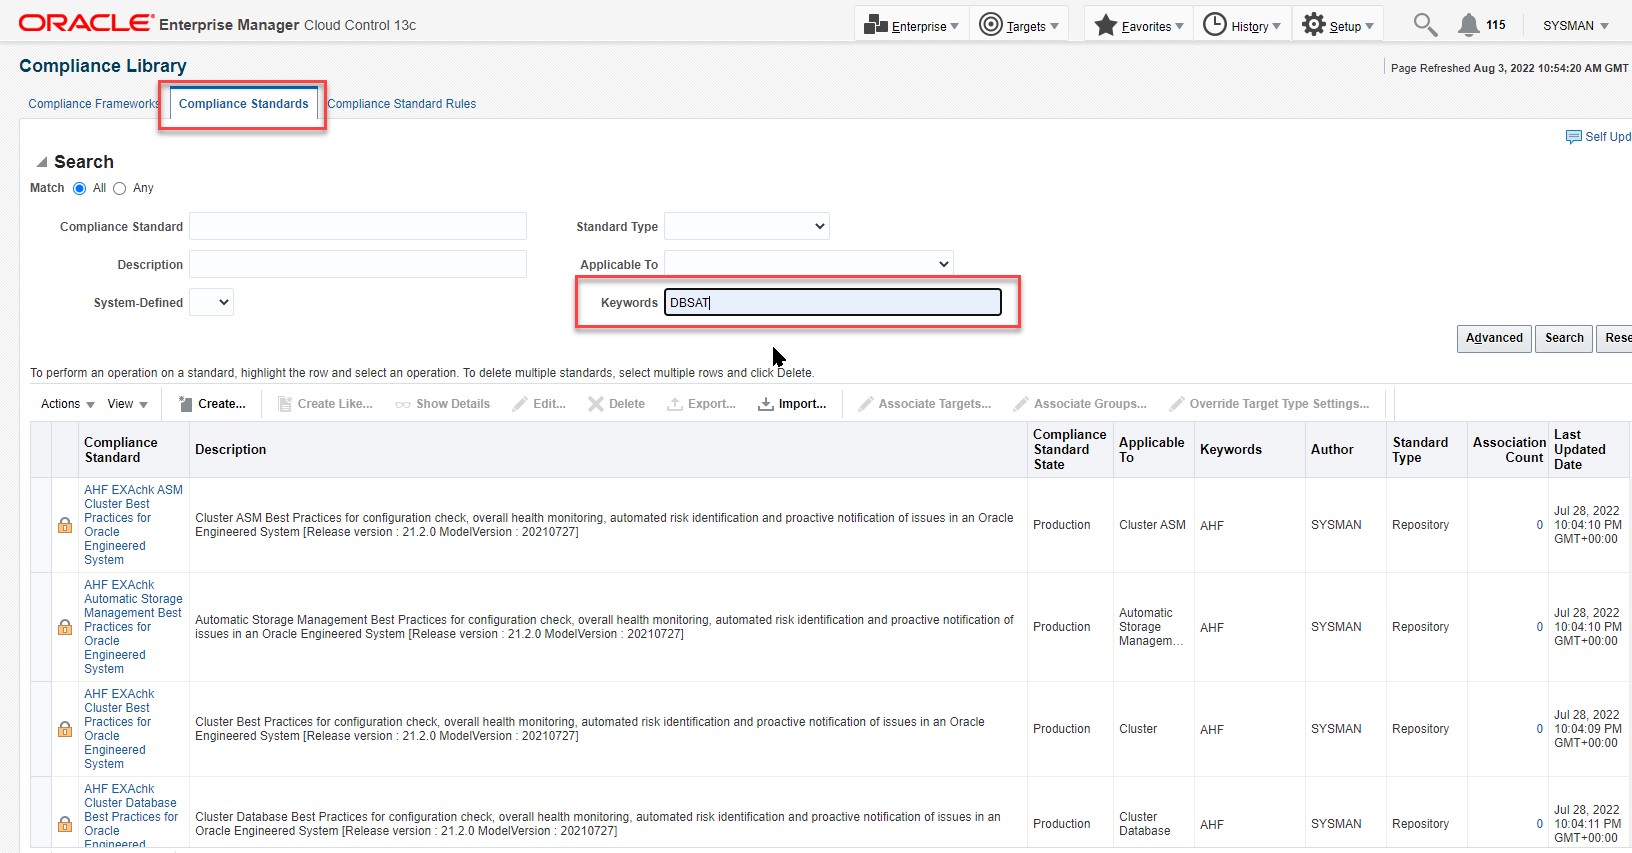Open the Targets menu
The image size is (1632, 853).
point(1019,26)
